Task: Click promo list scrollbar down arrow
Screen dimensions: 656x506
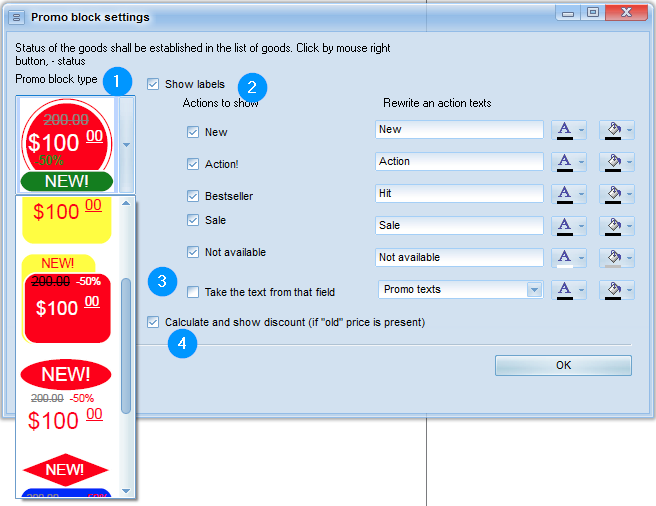Action: click(126, 491)
